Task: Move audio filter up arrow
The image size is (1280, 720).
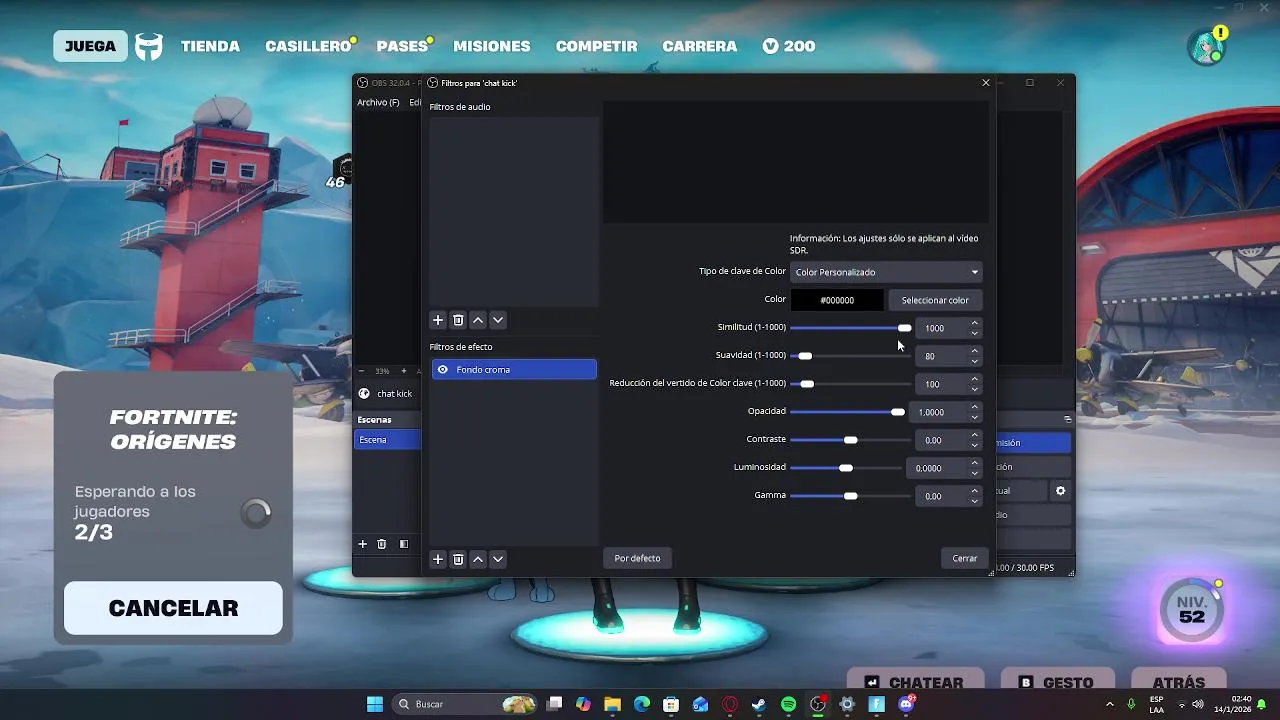Action: click(x=478, y=320)
